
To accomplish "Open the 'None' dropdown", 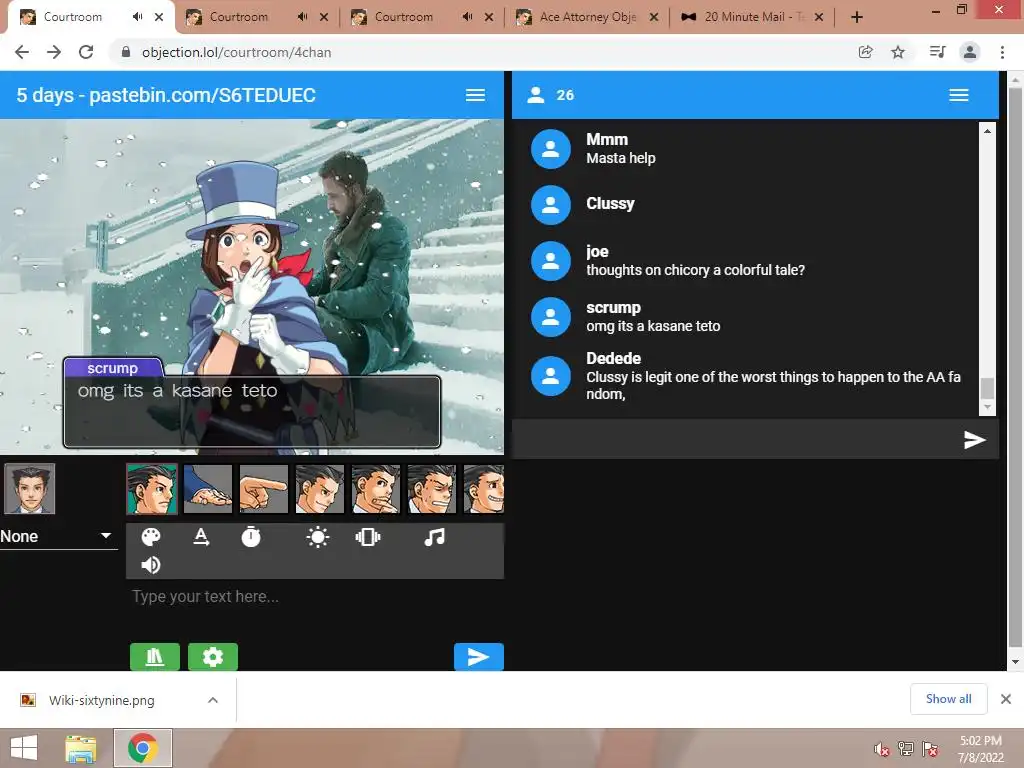I will [x=57, y=536].
